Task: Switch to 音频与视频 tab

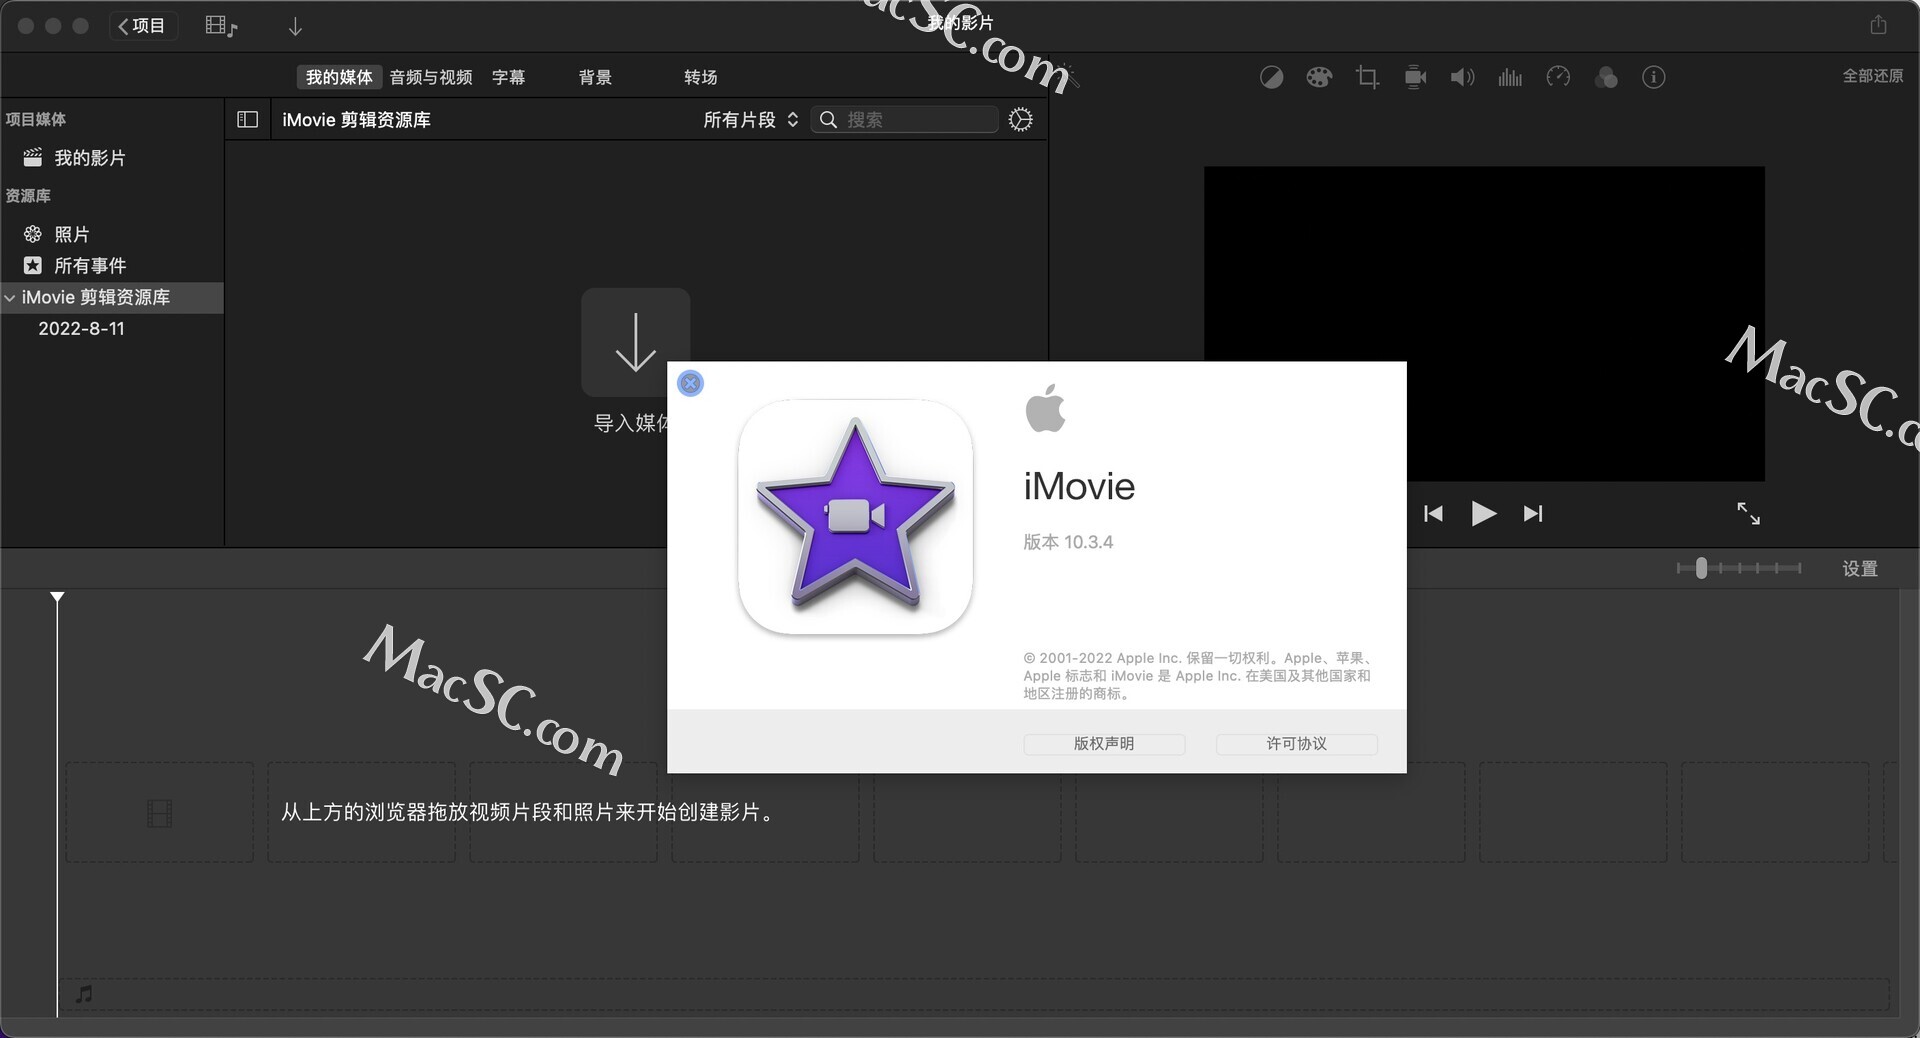Action: pyautogui.click(x=431, y=77)
